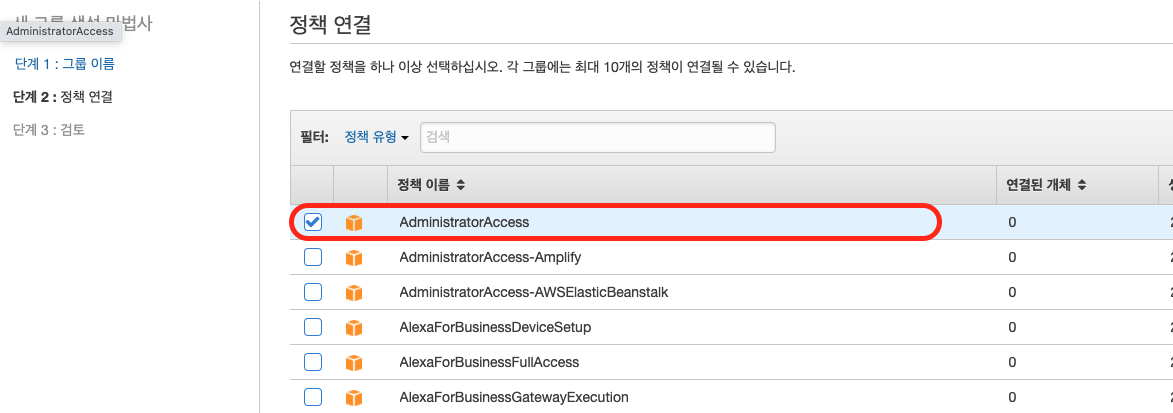Screen dimensions: 1173x413
Task: Click the AlexaForBusinessFullAccess policy name
Action: [489, 362]
